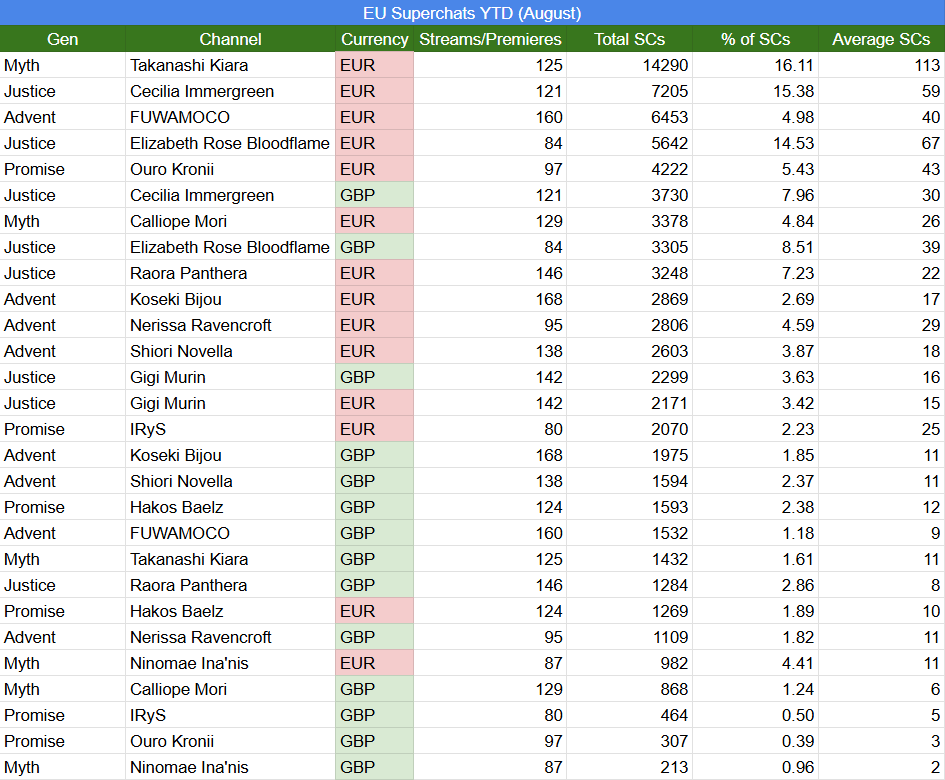Select the 'Currency' column header
The width and height of the screenshot is (945, 780).
coord(374,39)
